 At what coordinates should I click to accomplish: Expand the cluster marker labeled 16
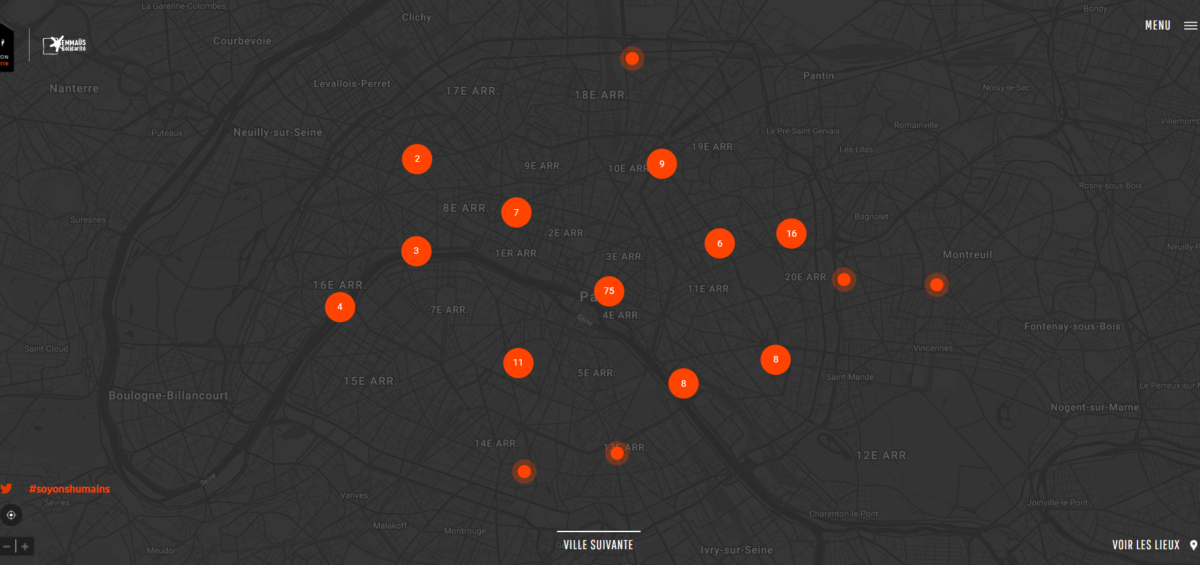pyautogui.click(x=791, y=233)
